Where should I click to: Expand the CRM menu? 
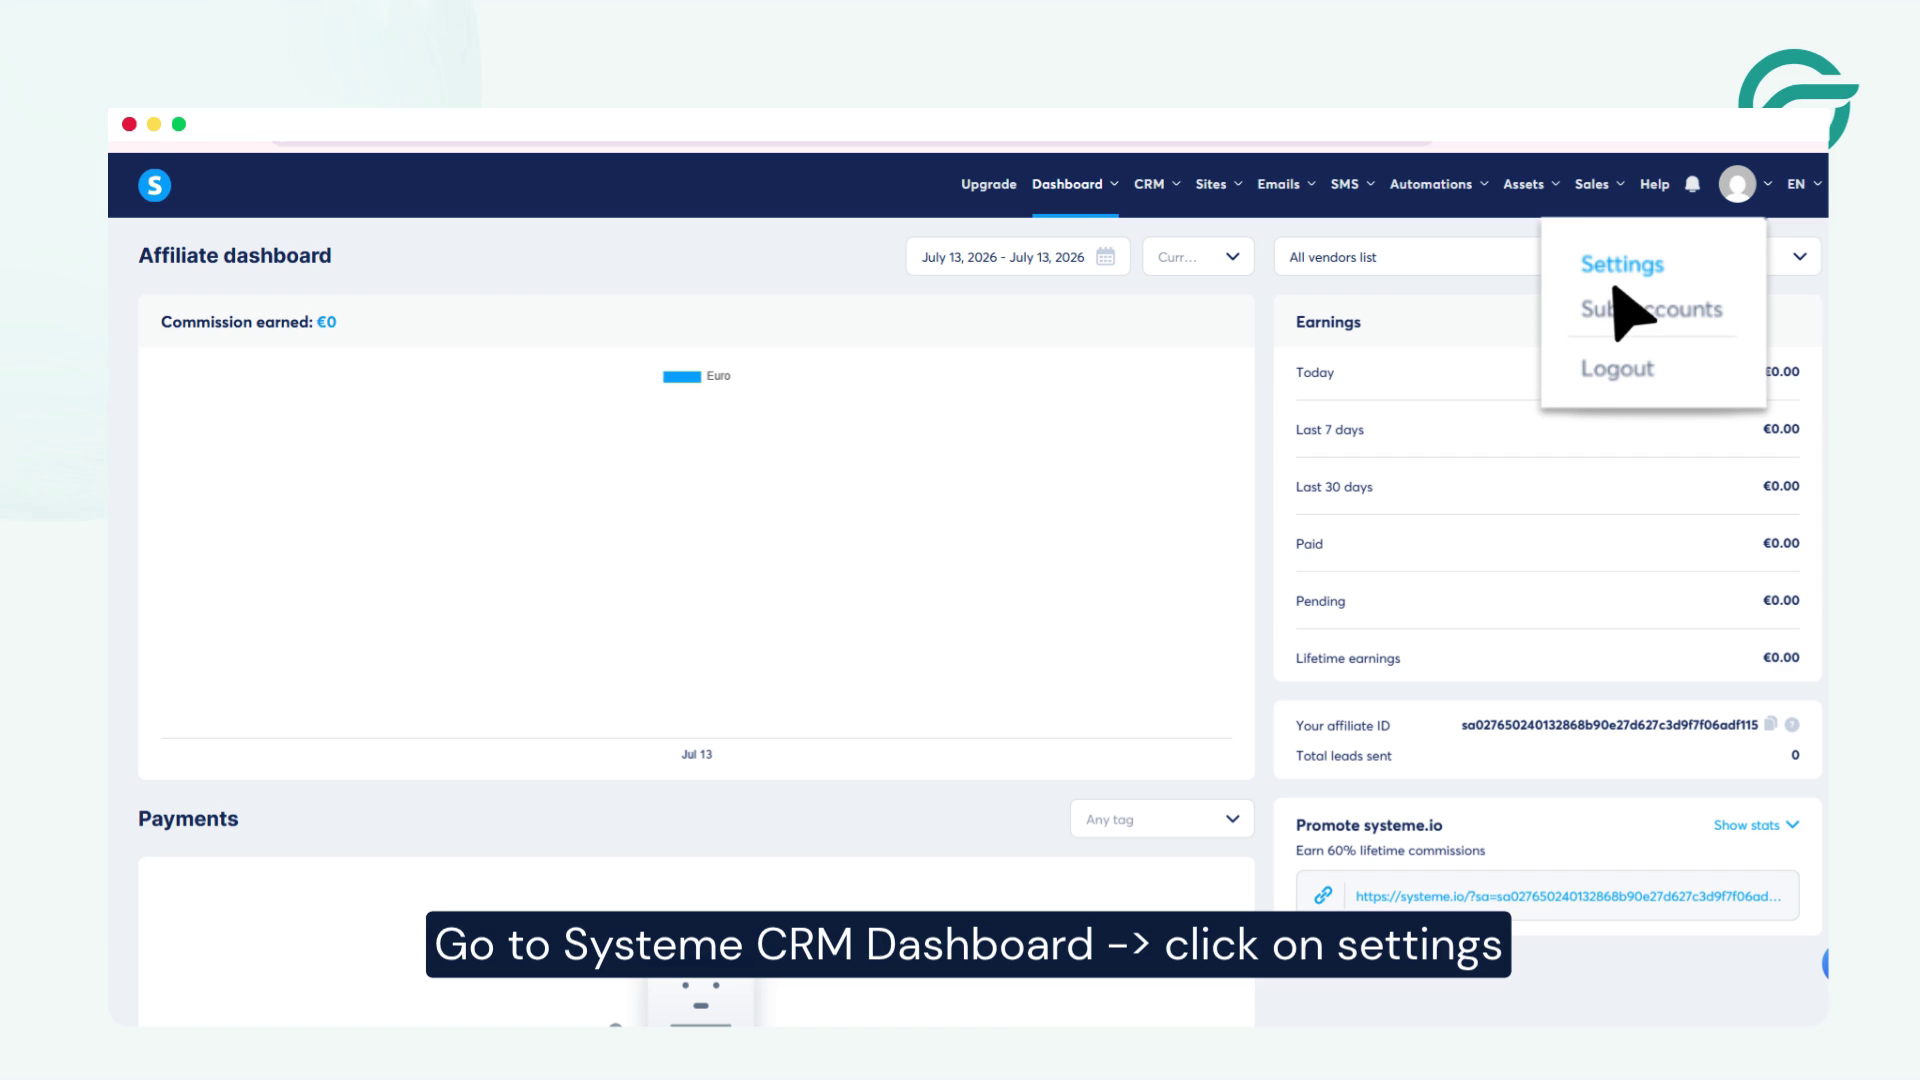1157,184
